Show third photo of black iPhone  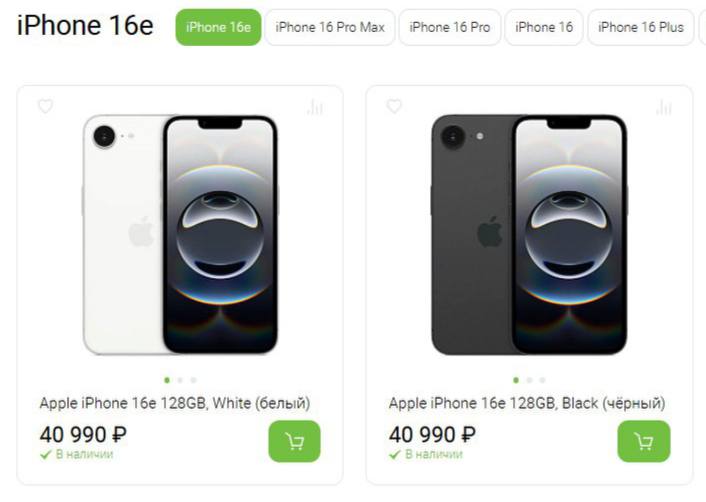point(542,380)
